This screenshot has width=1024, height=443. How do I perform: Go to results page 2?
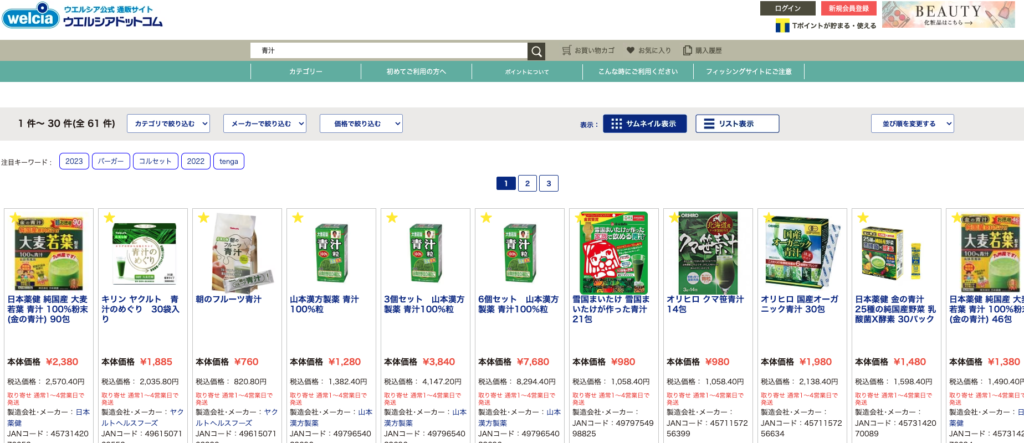528,184
